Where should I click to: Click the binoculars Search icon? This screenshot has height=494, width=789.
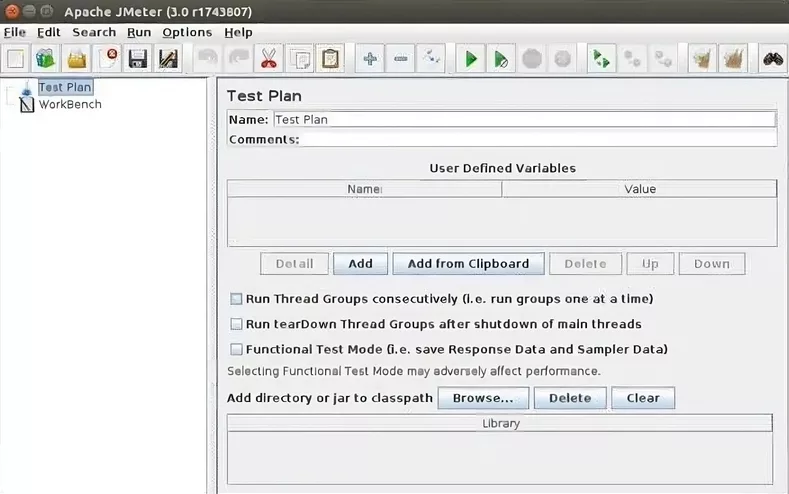(x=772, y=59)
